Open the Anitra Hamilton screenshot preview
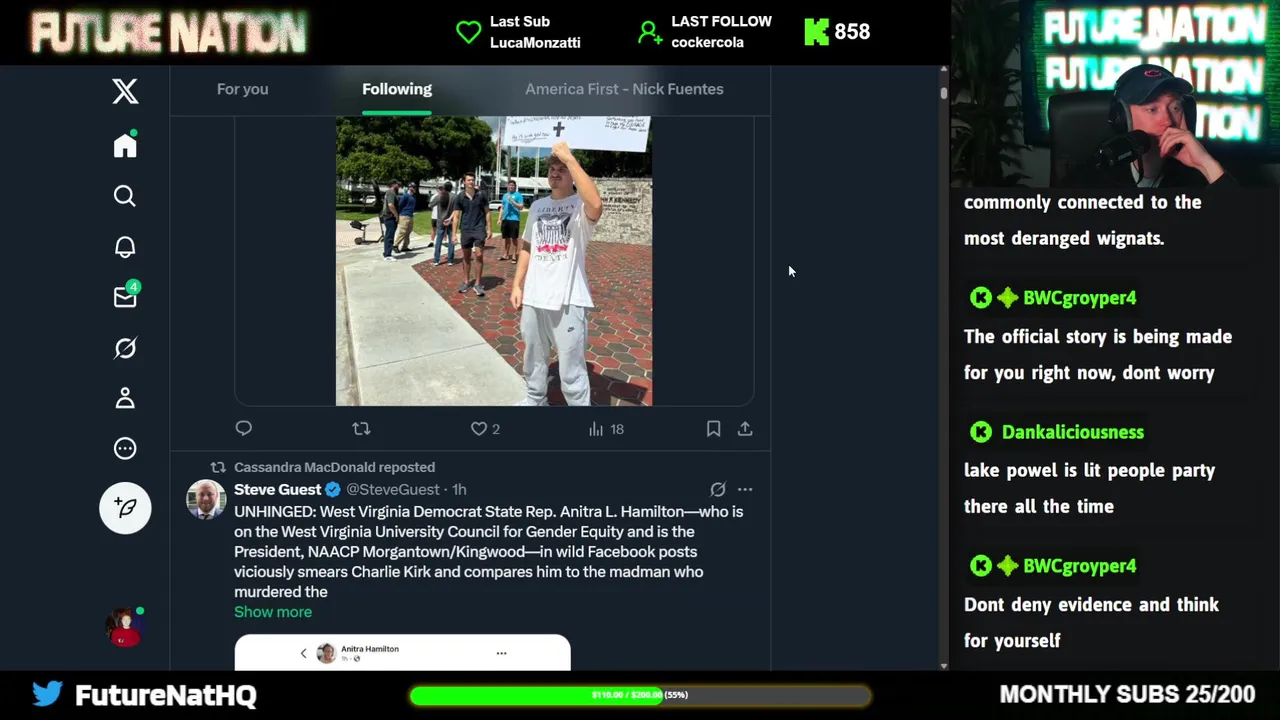The width and height of the screenshot is (1280, 720). [402, 652]
